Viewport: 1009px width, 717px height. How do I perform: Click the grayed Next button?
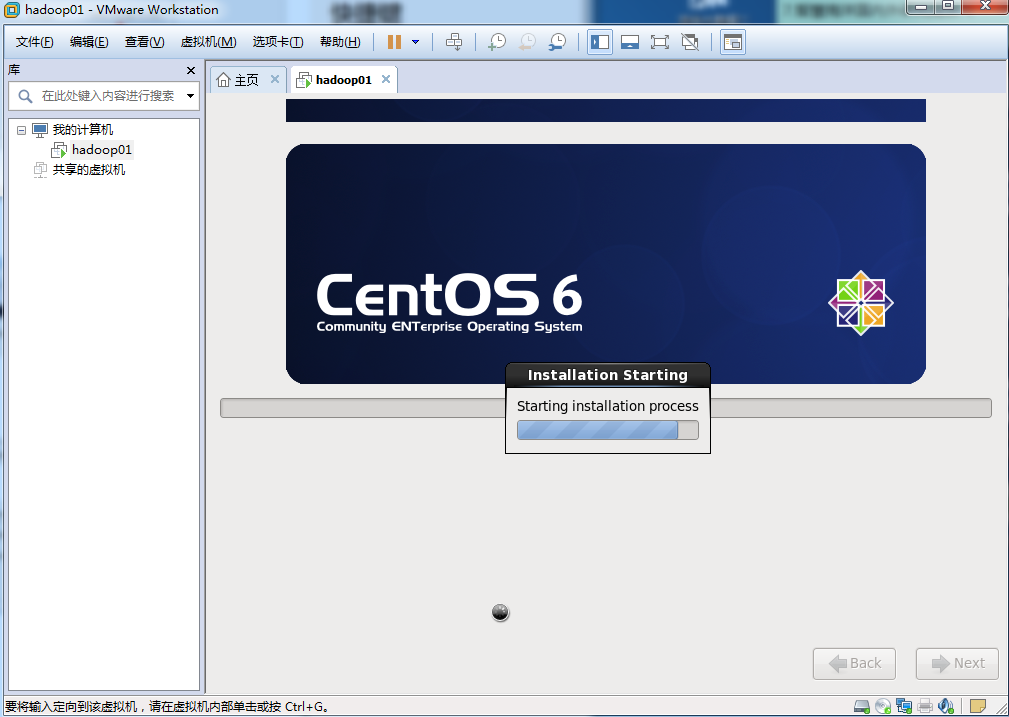(x=956, y=663)
